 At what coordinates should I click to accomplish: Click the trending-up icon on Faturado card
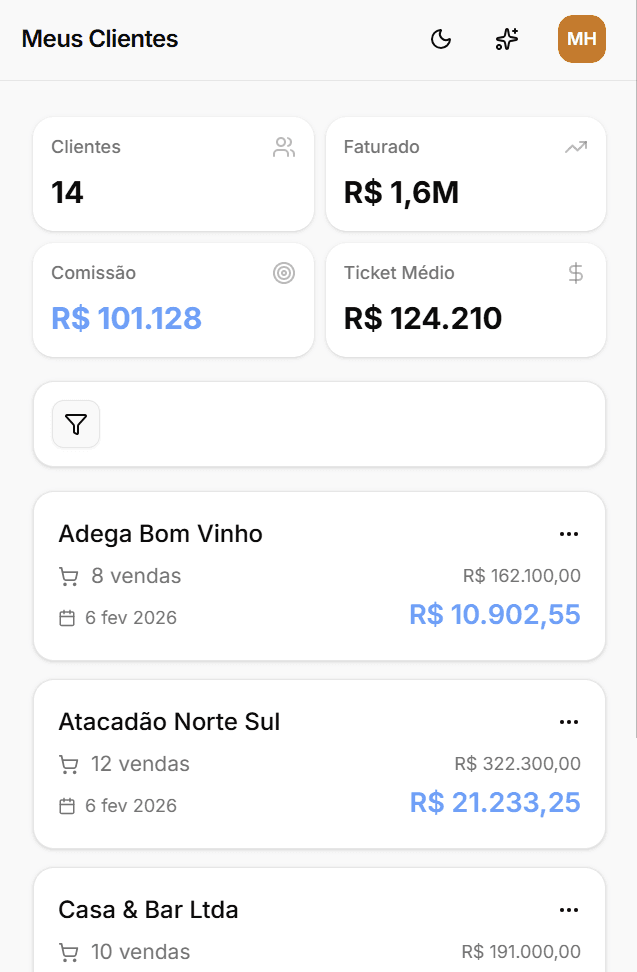pyautogui.click(x=575, y=148)
